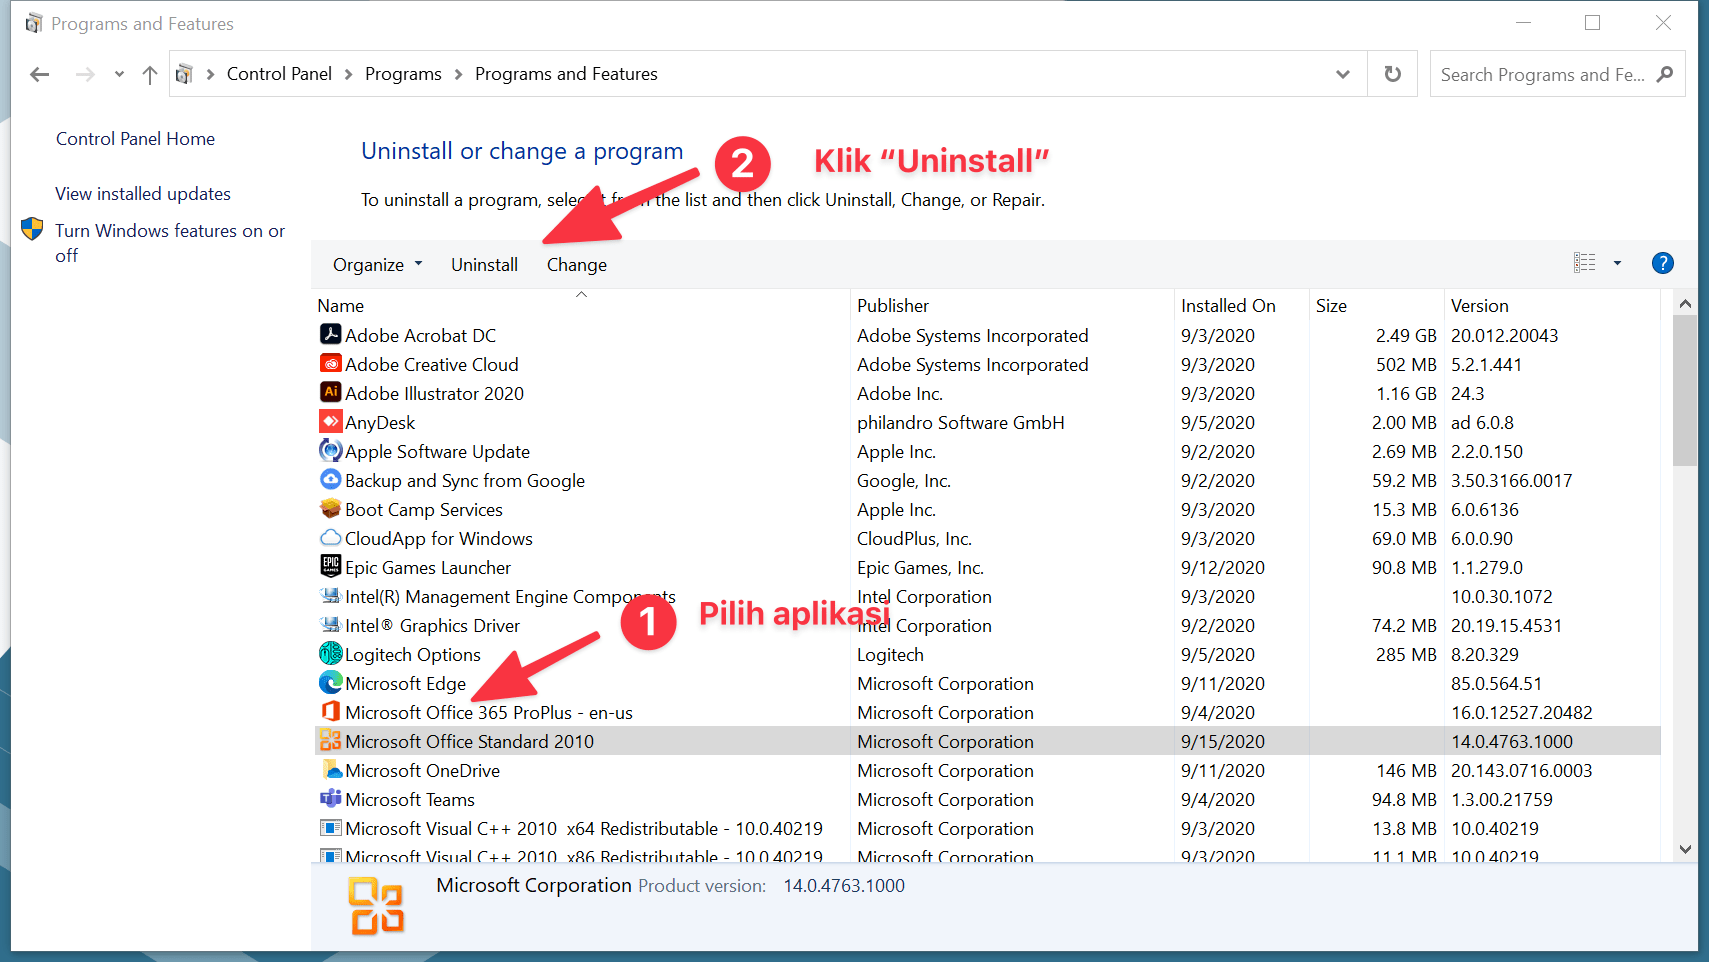The height and width of the screenshot is (962, 1709).
Task: Select the Microsoft Edge icon
Action: [330, 682]
